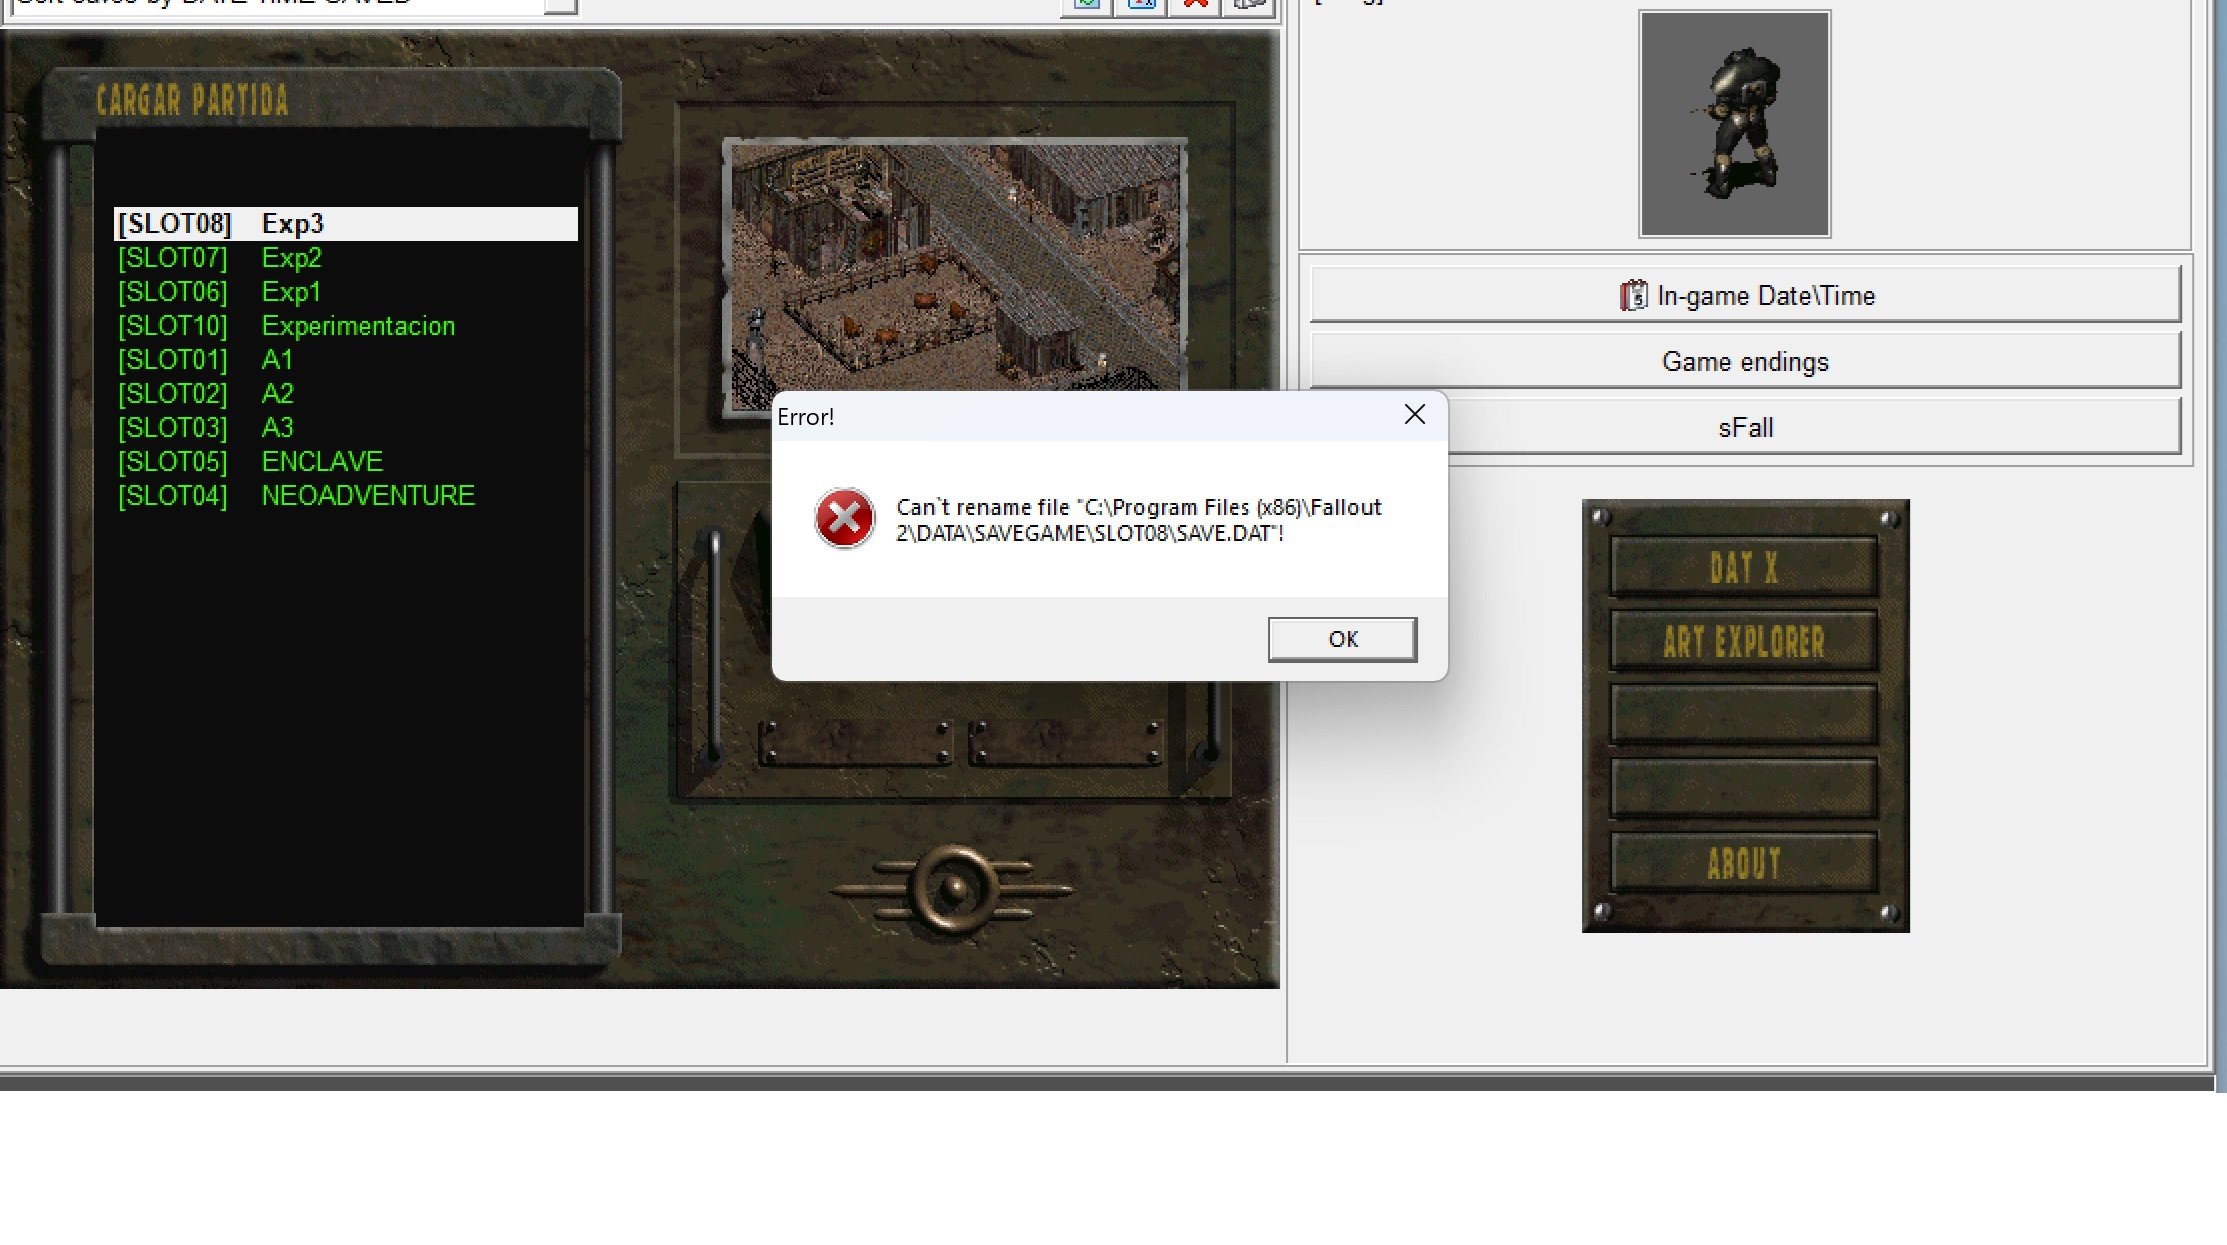This screenshot has width=2227, height=1245.
Task: Click the Vault-Tec emblem logo
Action: coord(952,888)
